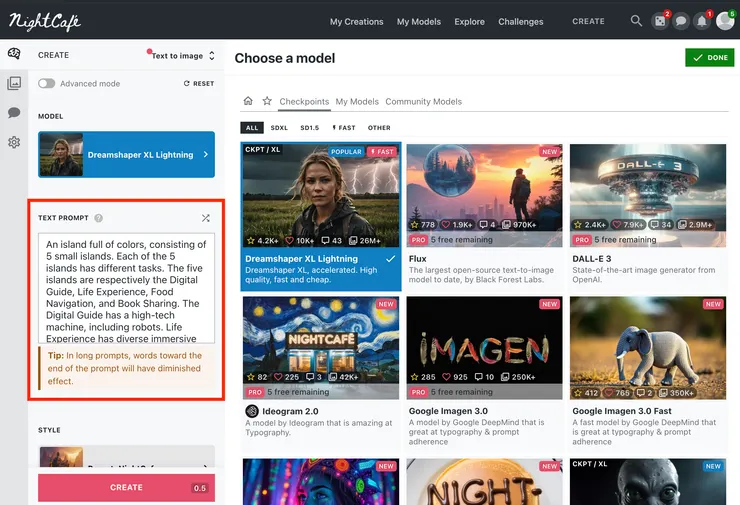This screenshot has height=505, width=740.
Task: Toggle Advanced mode switch
Action: pos(47,84)
